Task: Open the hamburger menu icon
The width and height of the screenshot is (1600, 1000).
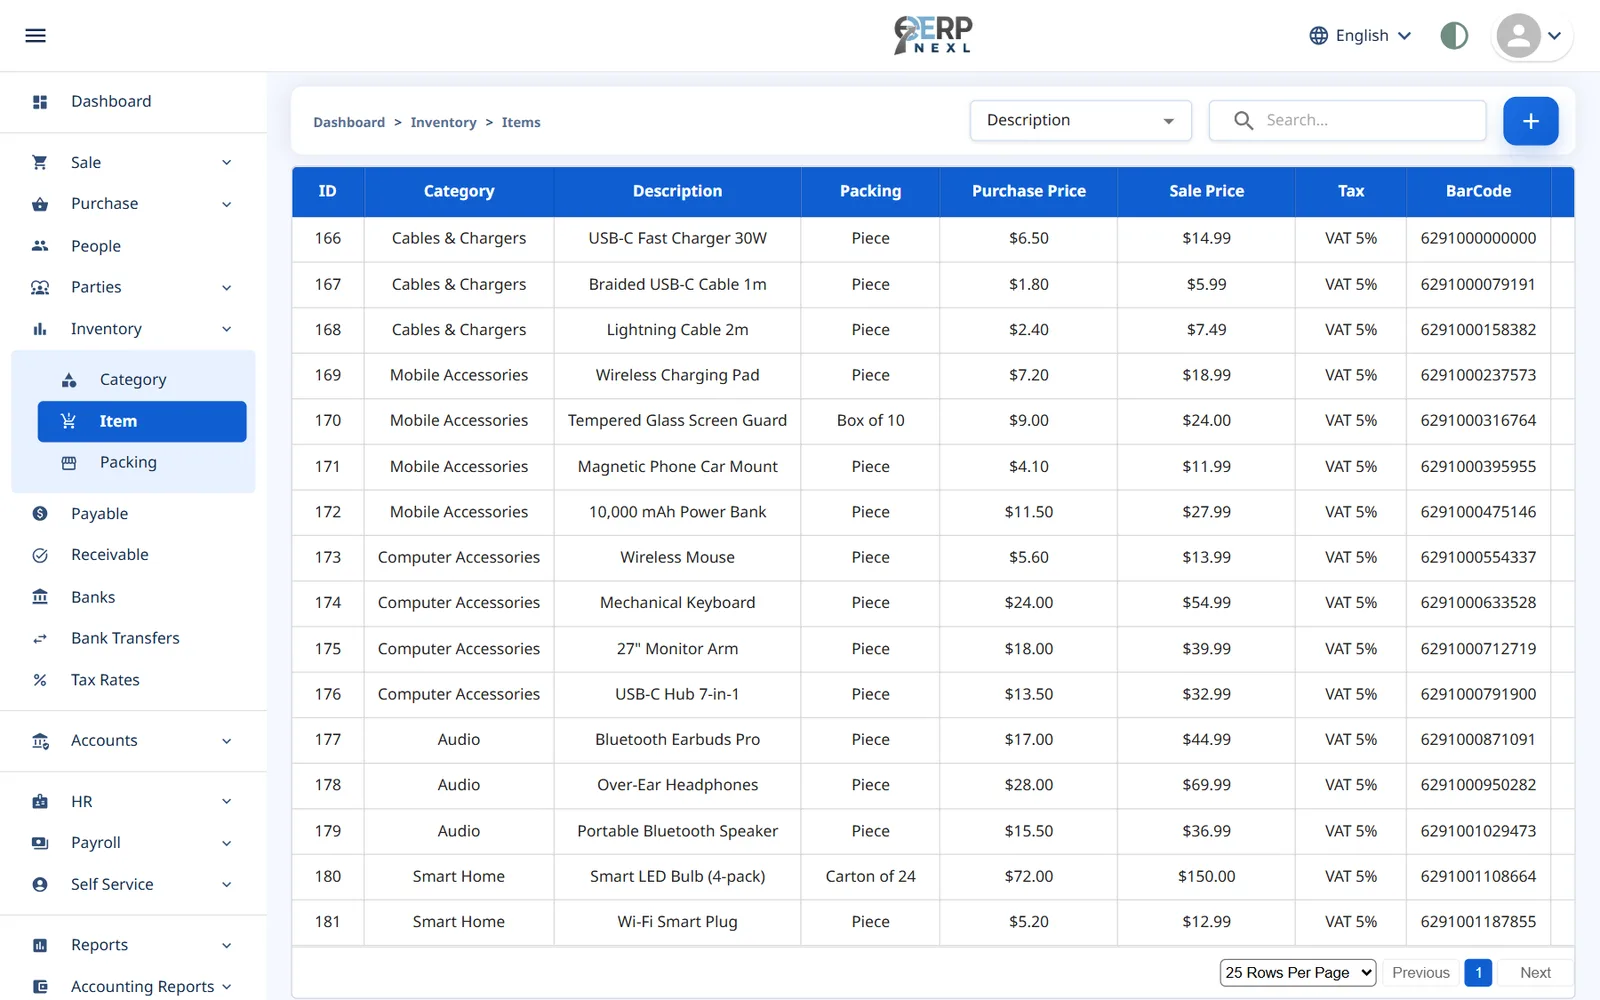Action: pos(35,36)
